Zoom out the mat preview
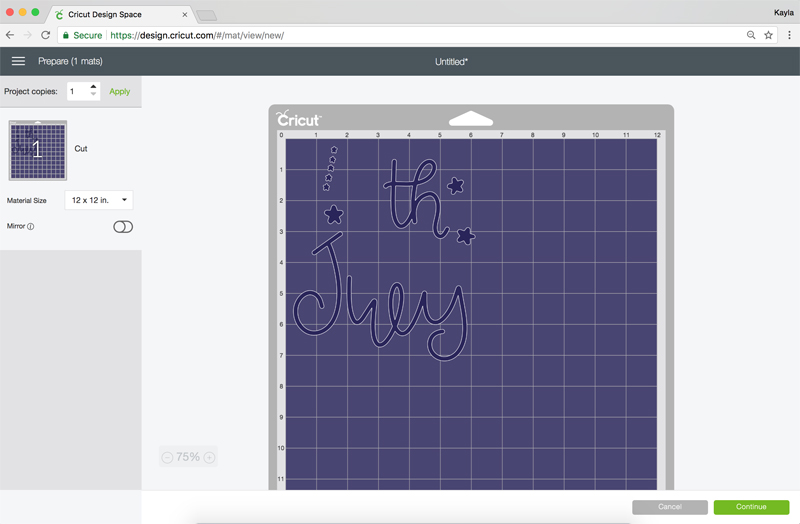Image resolution: width=800 pixels, height=524 pixels. (x=167, y=457)
